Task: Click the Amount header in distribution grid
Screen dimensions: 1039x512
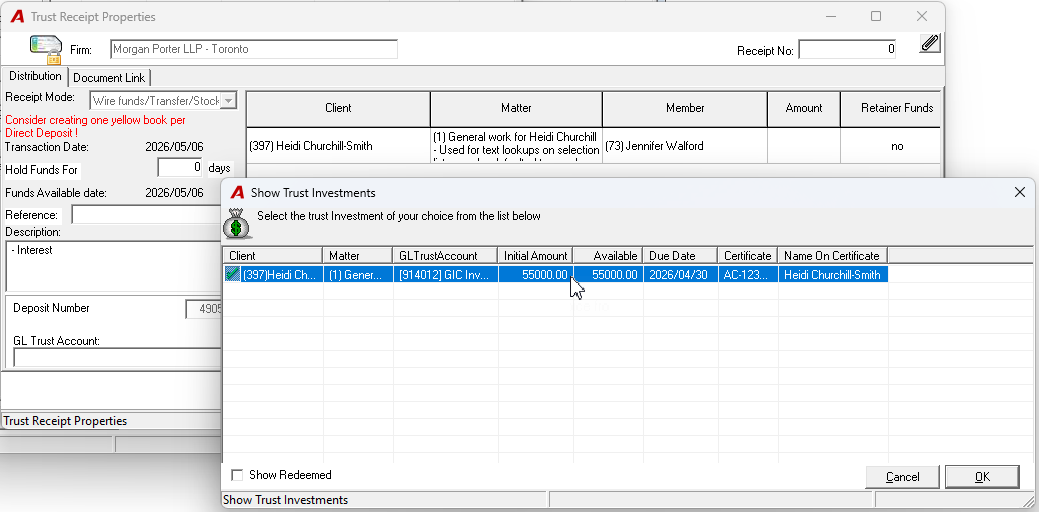Action: [803, 109]
